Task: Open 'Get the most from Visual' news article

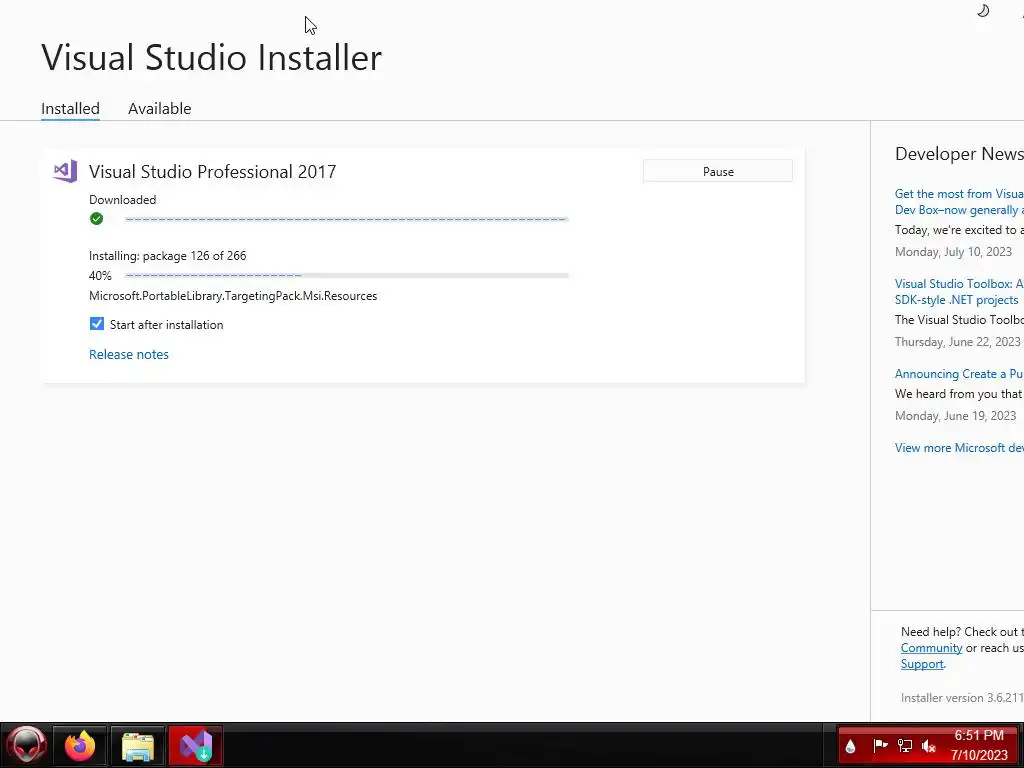Action: click(x=959, y=202)
